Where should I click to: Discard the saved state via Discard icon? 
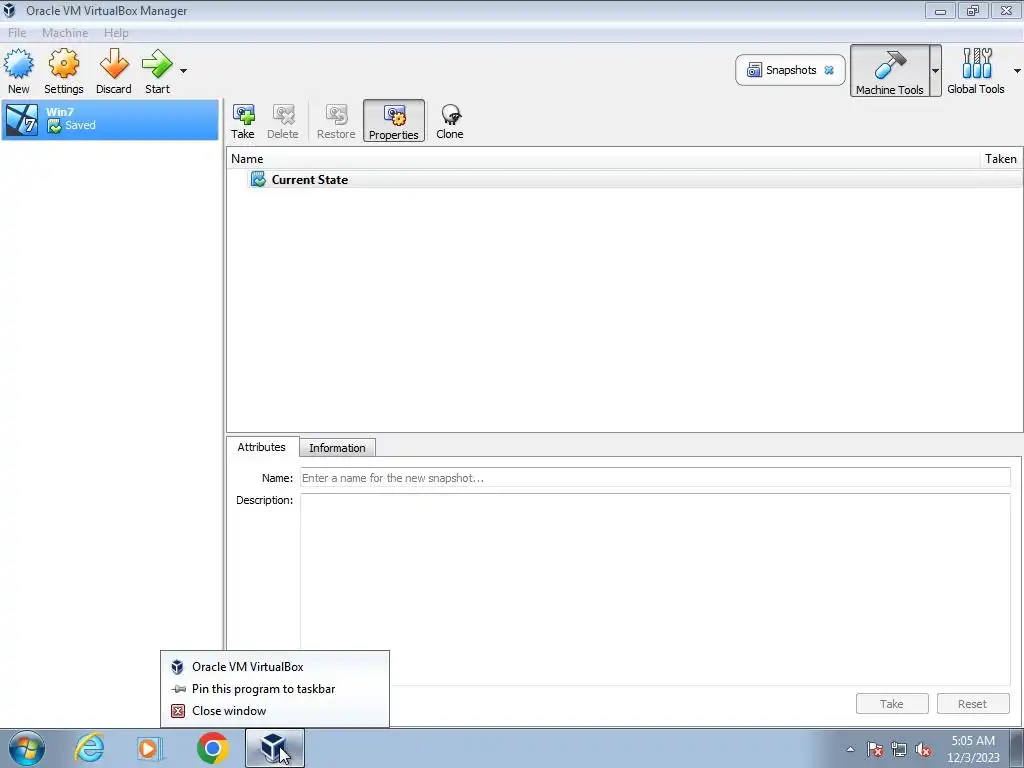tap(114, 71)
